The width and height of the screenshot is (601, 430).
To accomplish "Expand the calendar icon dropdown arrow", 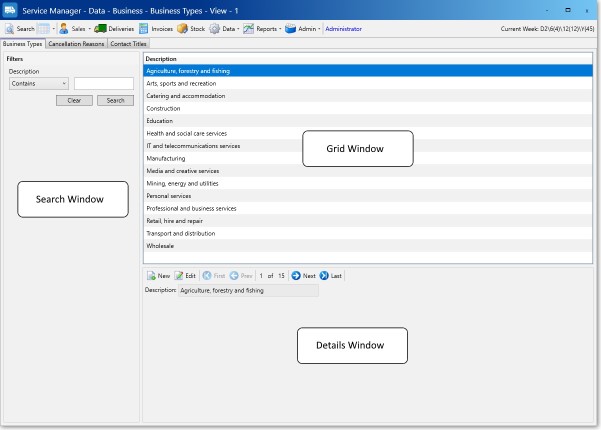I will point(54,29).
